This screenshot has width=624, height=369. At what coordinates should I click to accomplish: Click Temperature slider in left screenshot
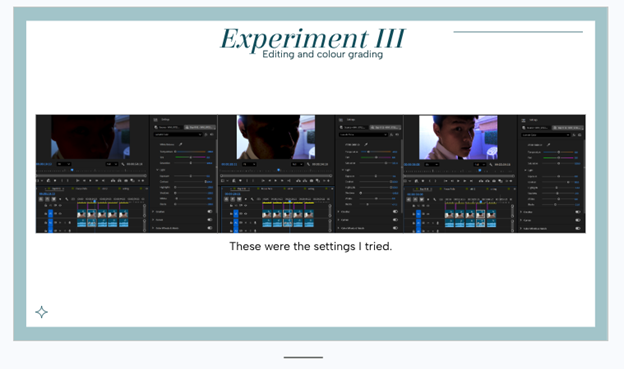click(x=191, y=152)
